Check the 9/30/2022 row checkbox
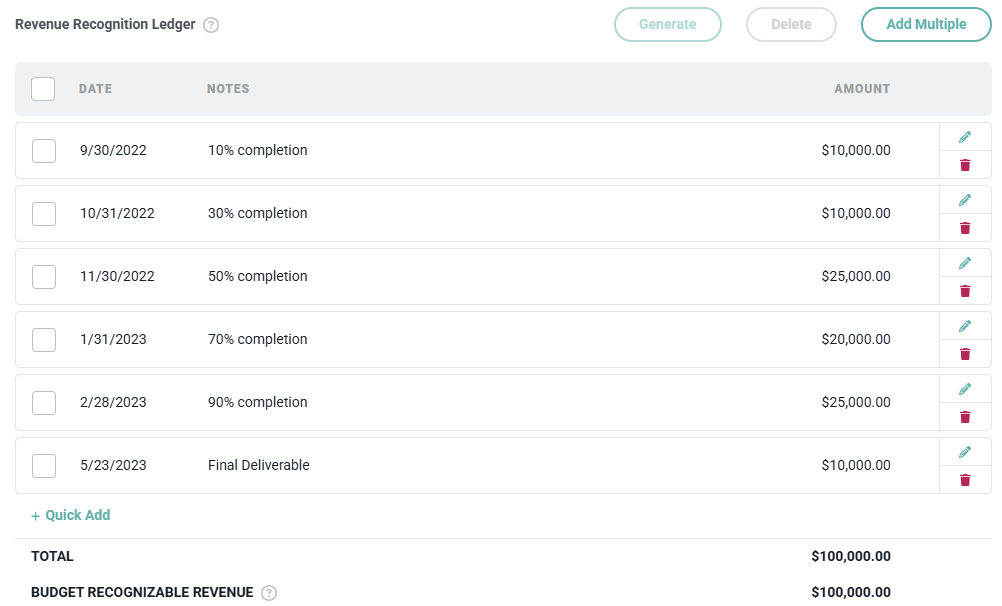 tap(44, 151)
